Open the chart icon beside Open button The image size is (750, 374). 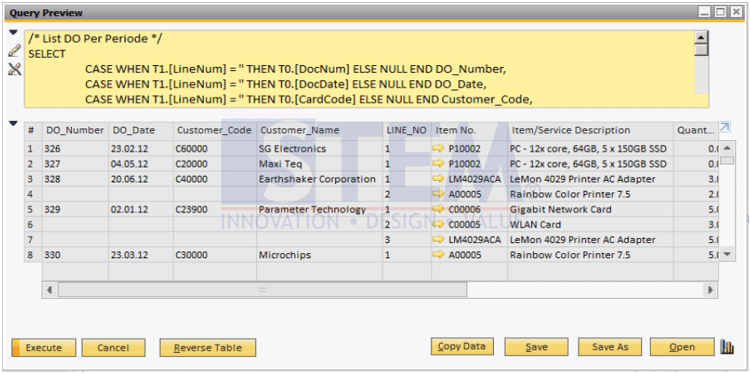click(x=727, y=347)
